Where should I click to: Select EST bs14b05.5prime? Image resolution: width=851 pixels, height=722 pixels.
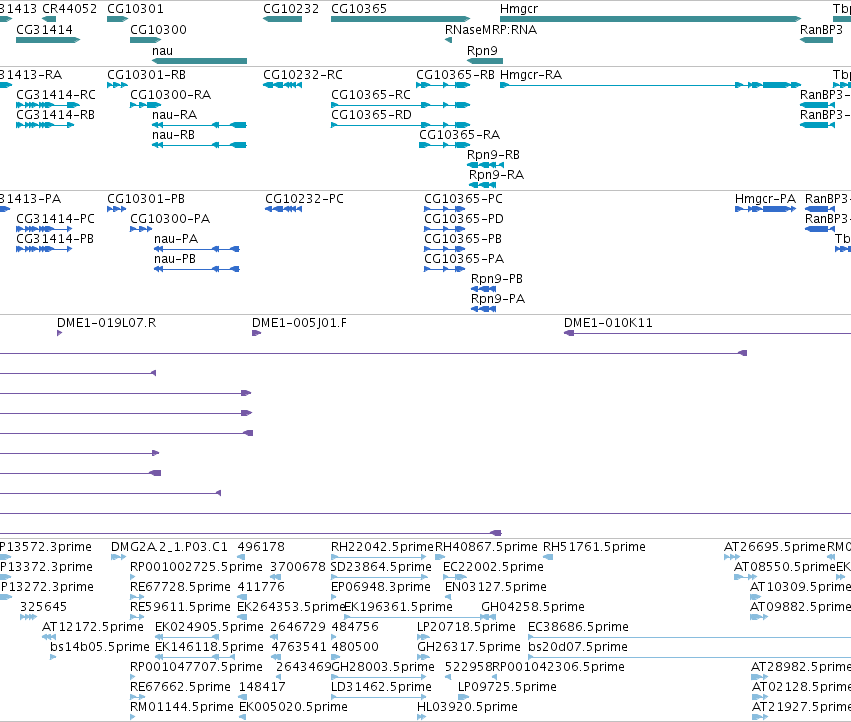coord(99,647)
